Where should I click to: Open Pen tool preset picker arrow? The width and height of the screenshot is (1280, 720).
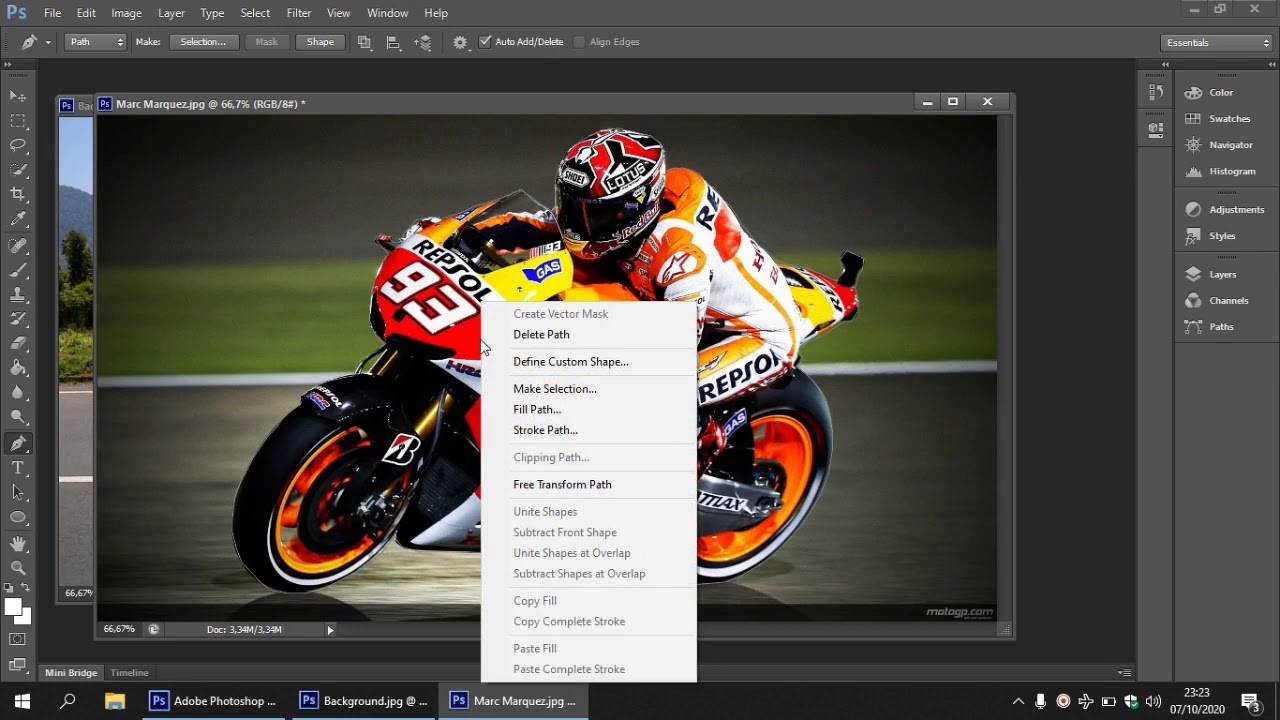[x=47, y=42]
